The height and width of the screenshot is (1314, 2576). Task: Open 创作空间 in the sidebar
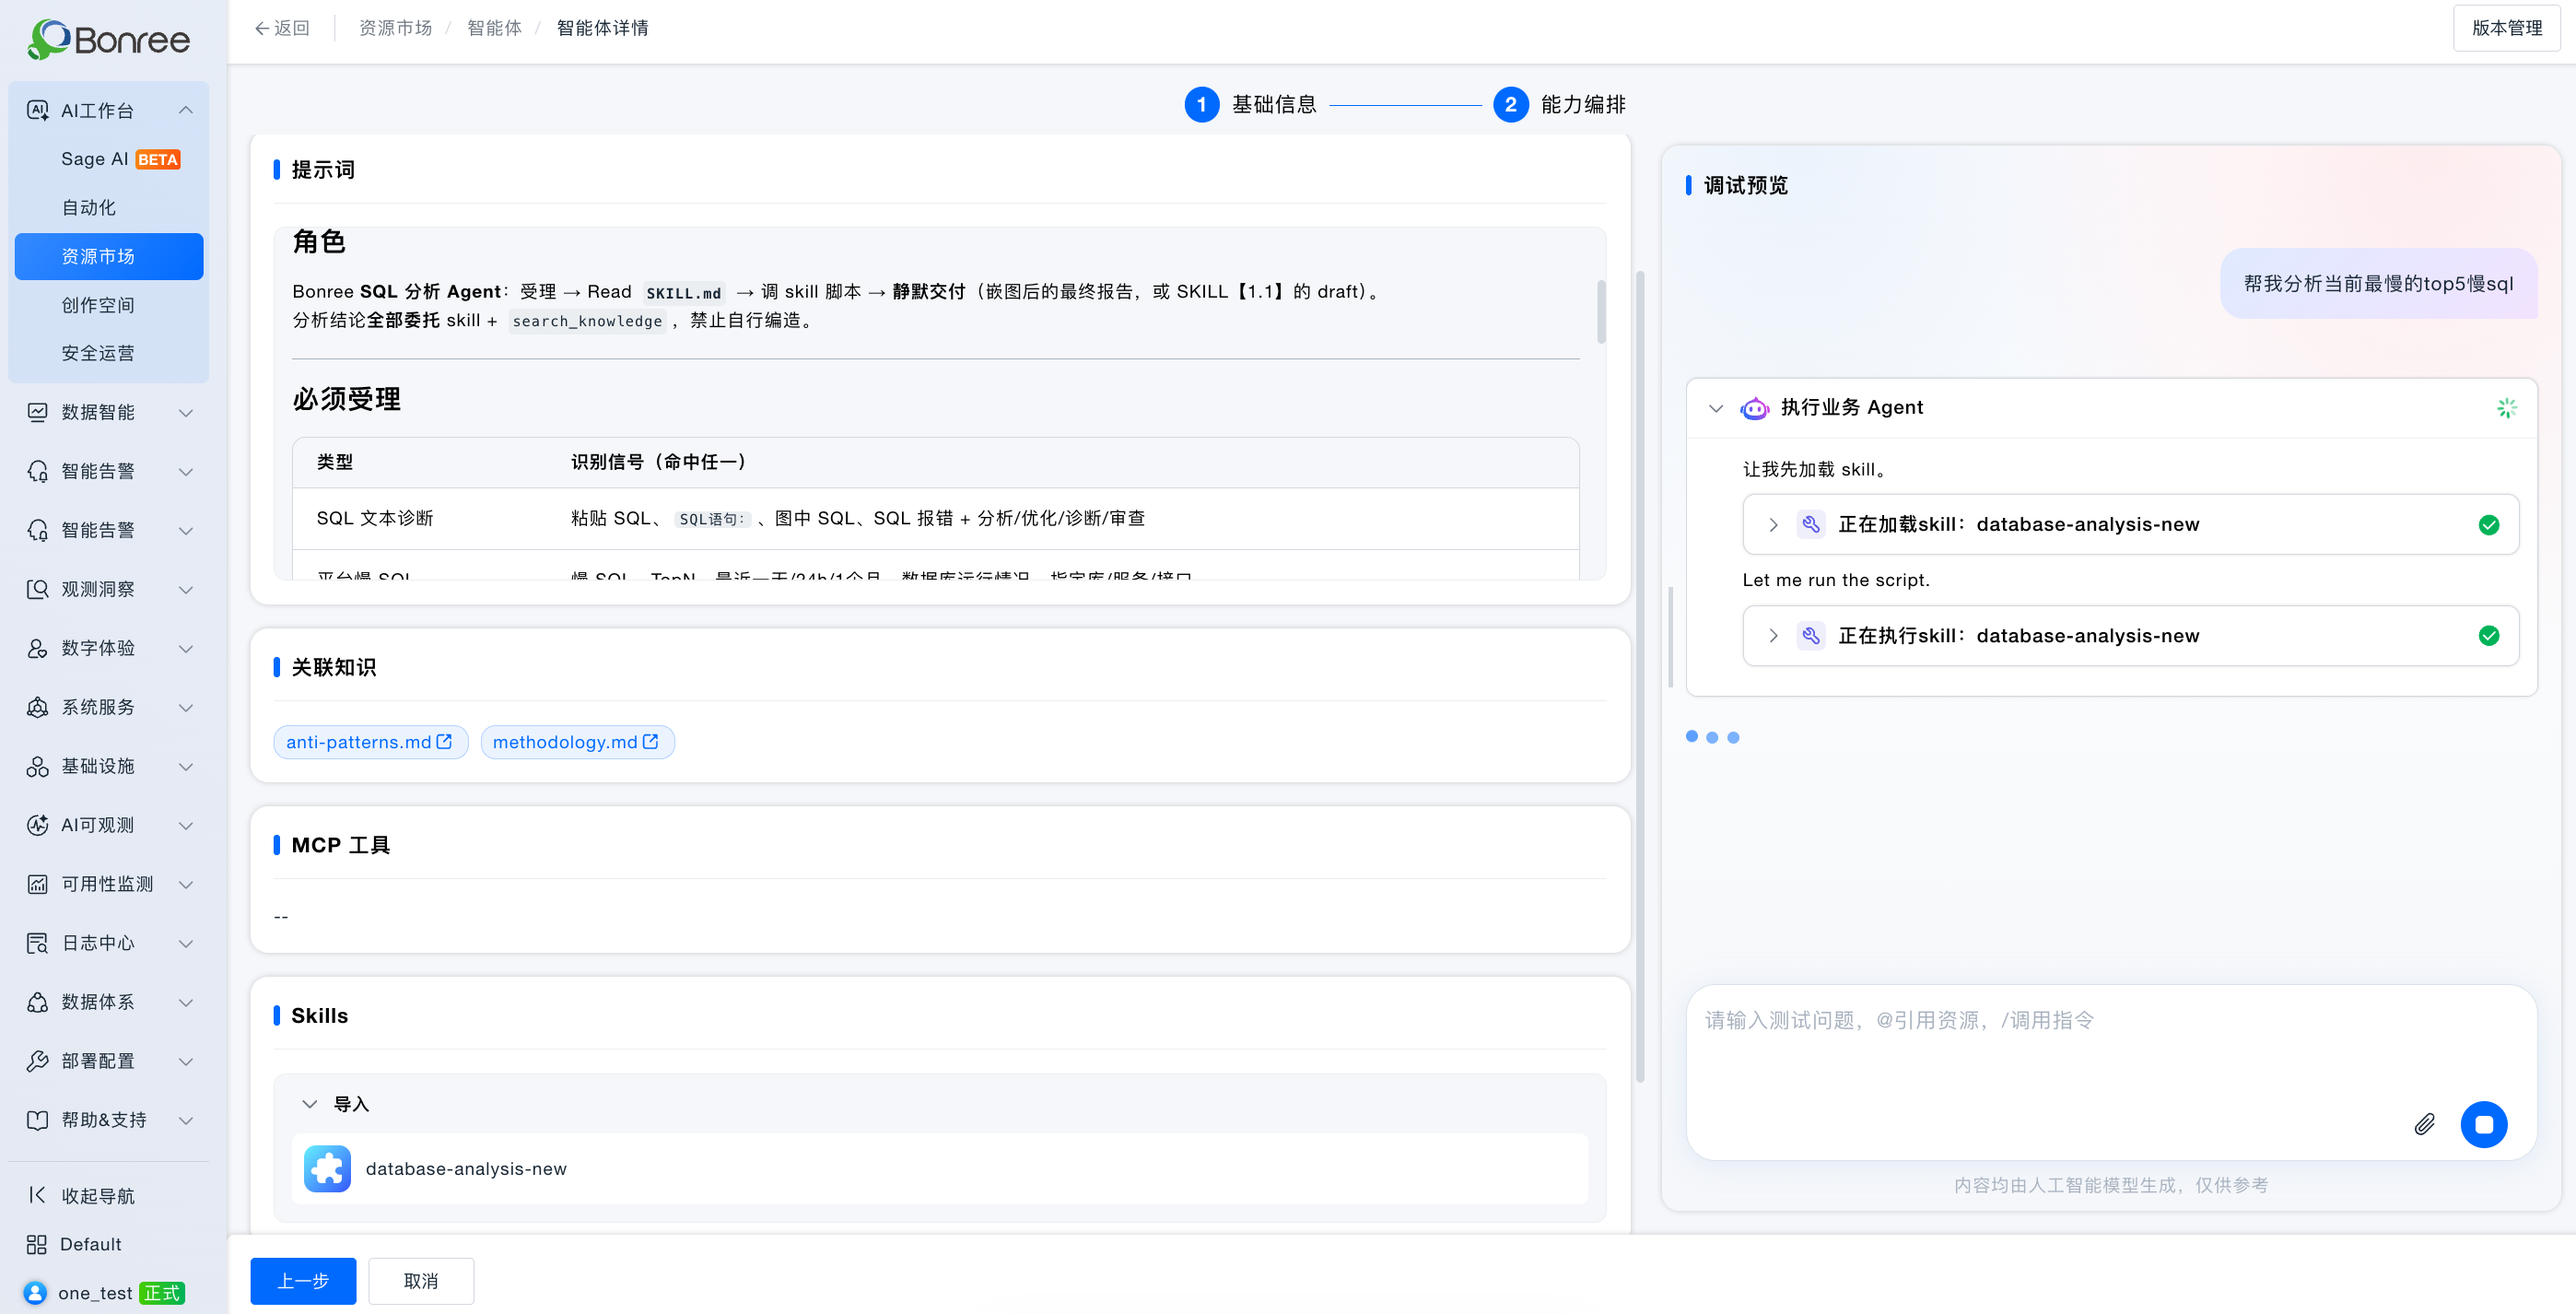[x=109, y=305]
